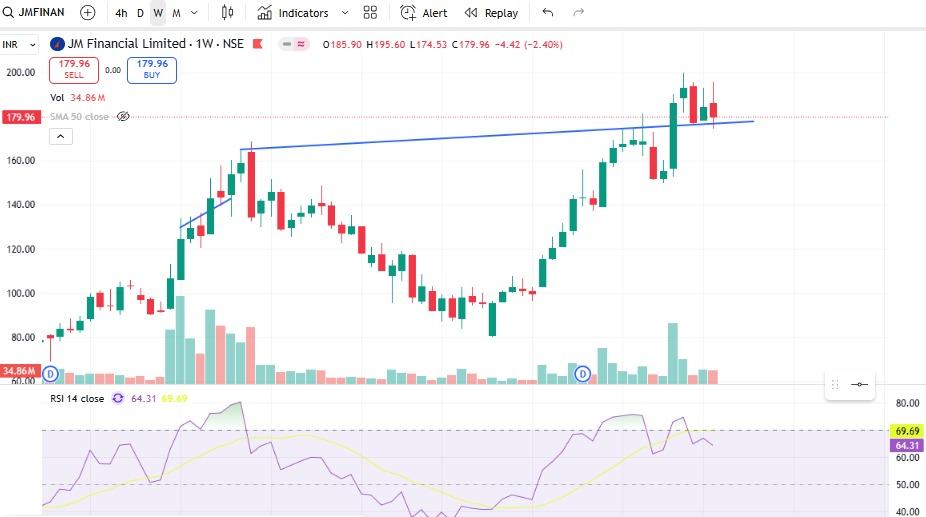Redo chart action
This screenshot has width=926, height=517.
tap(578, 12)
